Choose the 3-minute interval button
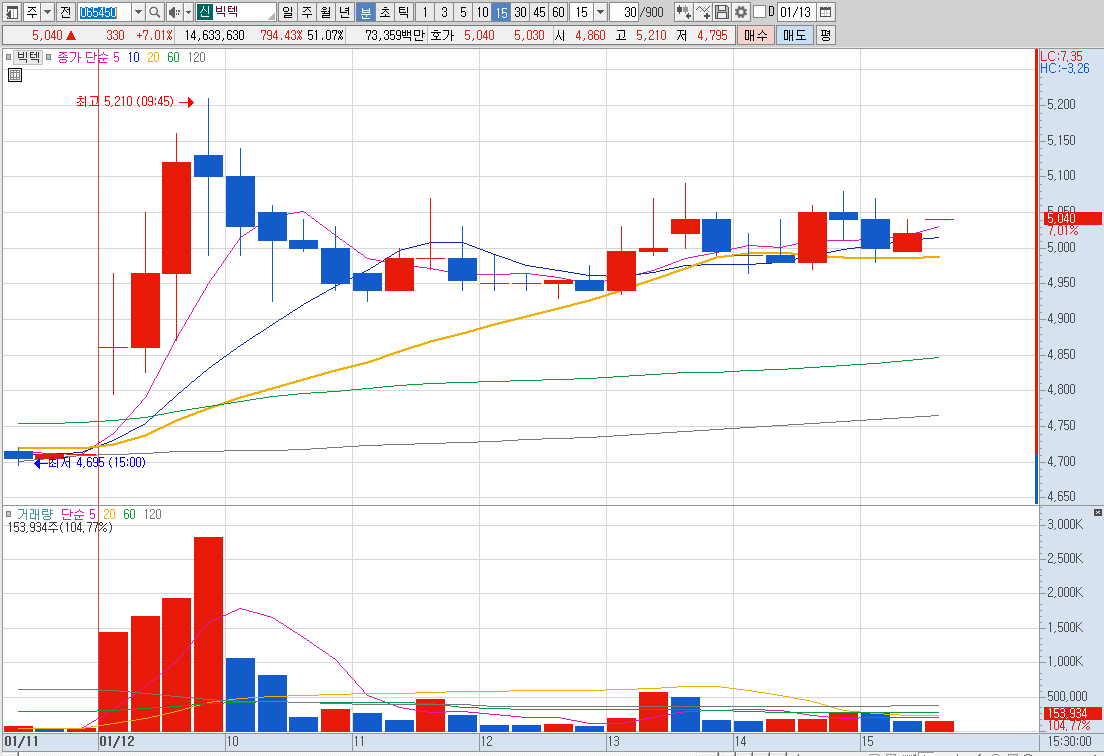Screen dimensions: 1104x756 tap(444, 12)
